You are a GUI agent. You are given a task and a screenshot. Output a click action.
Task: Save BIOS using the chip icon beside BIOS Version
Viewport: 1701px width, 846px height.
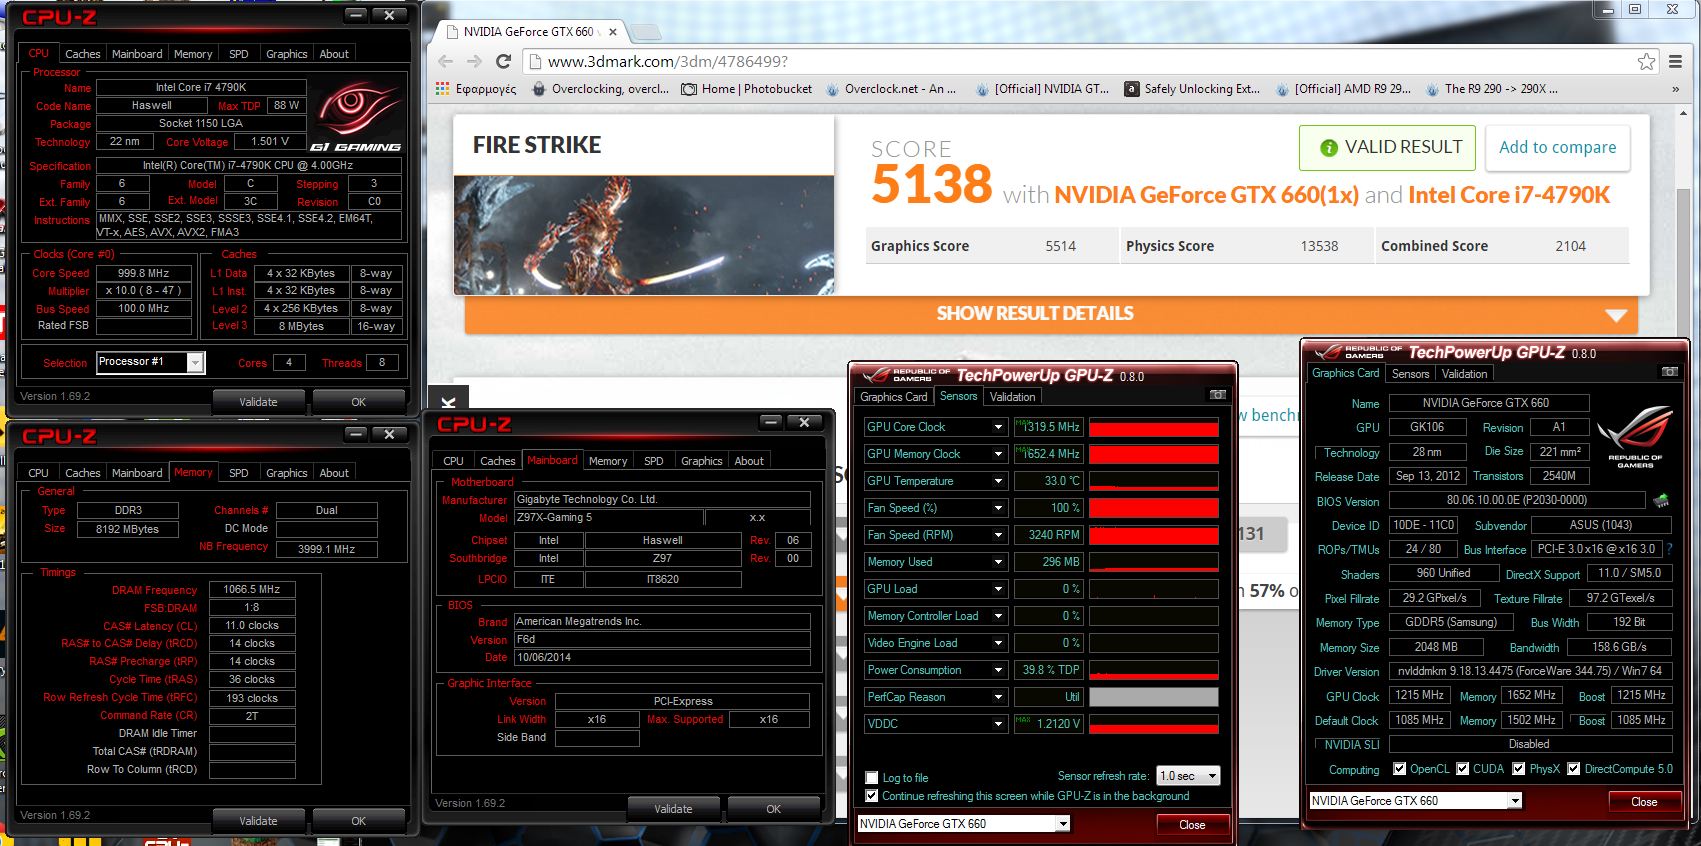[1661, 500]
